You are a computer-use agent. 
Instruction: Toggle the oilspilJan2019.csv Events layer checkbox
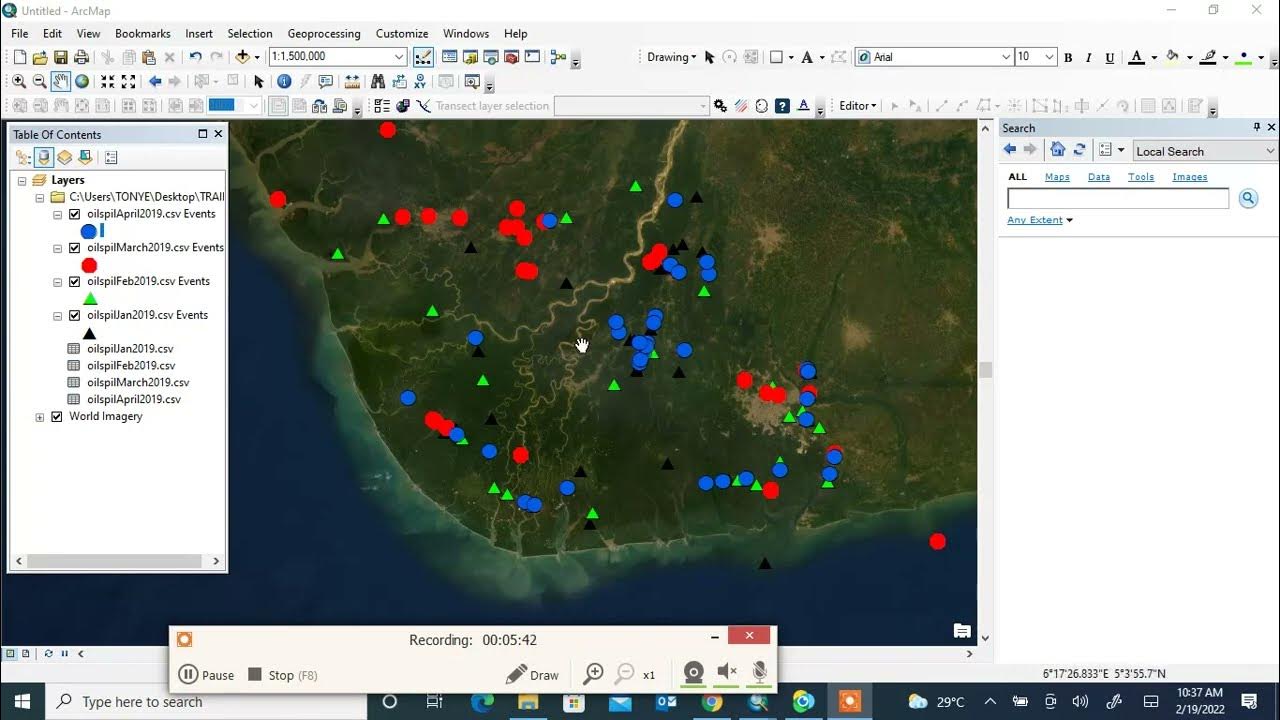point(74,315)
